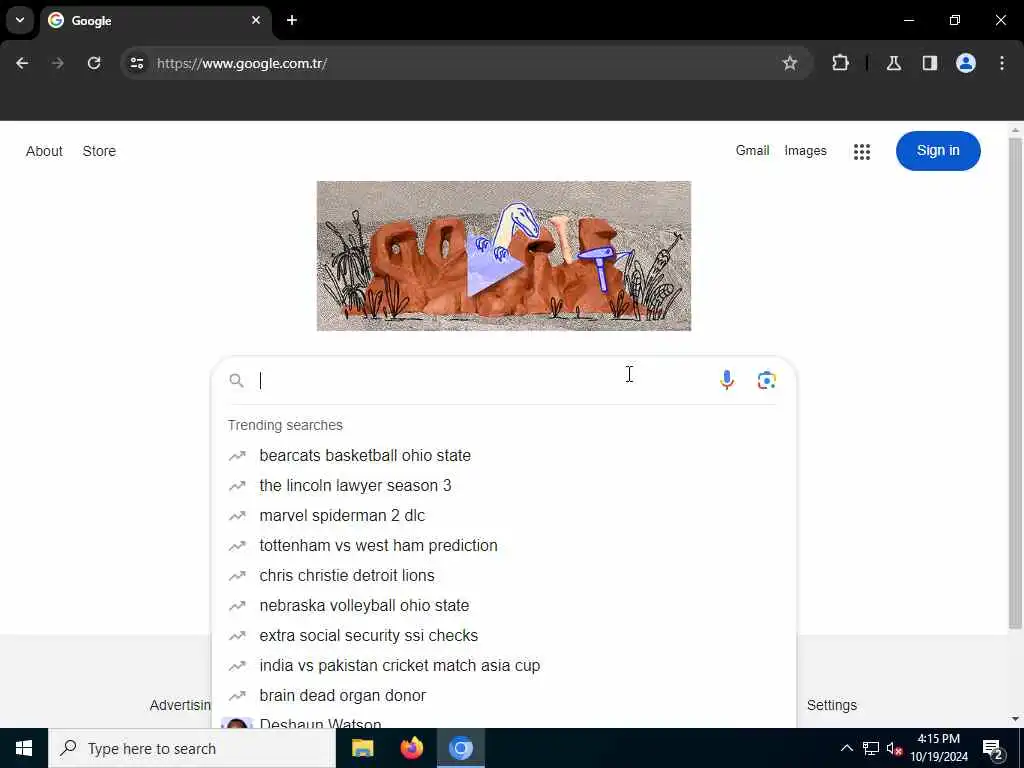Search by image with Google Lens icon

[x=767, y=380]
